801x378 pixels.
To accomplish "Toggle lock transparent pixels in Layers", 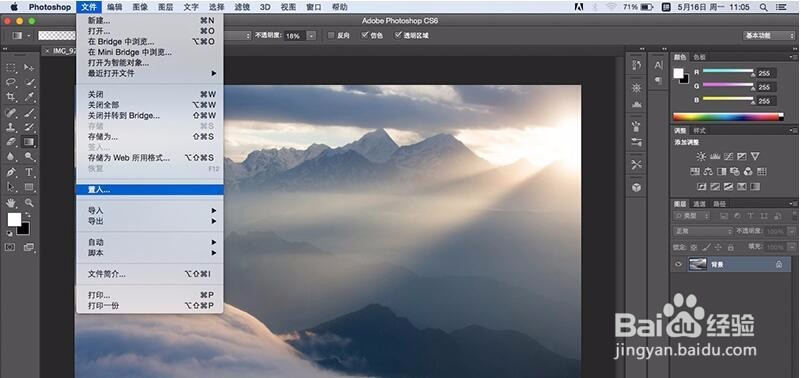I will coord(694,247).
